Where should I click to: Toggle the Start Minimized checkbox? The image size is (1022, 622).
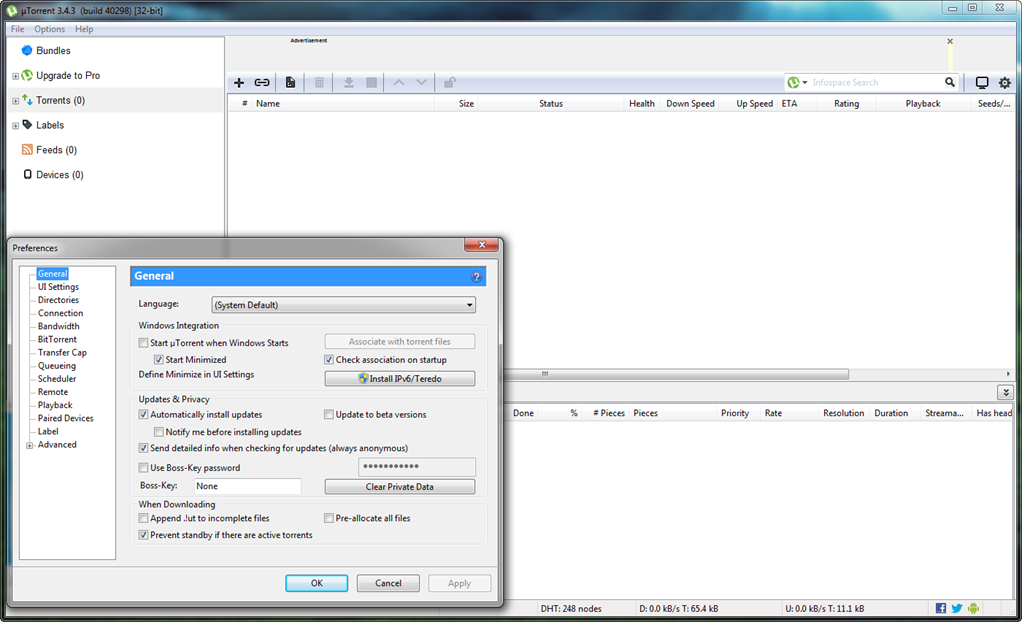point(158,360)
